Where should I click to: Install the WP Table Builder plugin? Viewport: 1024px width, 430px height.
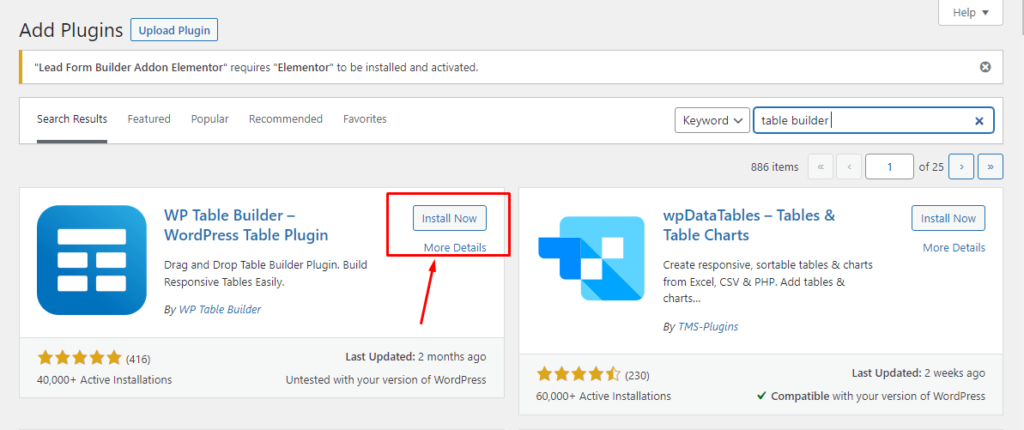(449, 218)
